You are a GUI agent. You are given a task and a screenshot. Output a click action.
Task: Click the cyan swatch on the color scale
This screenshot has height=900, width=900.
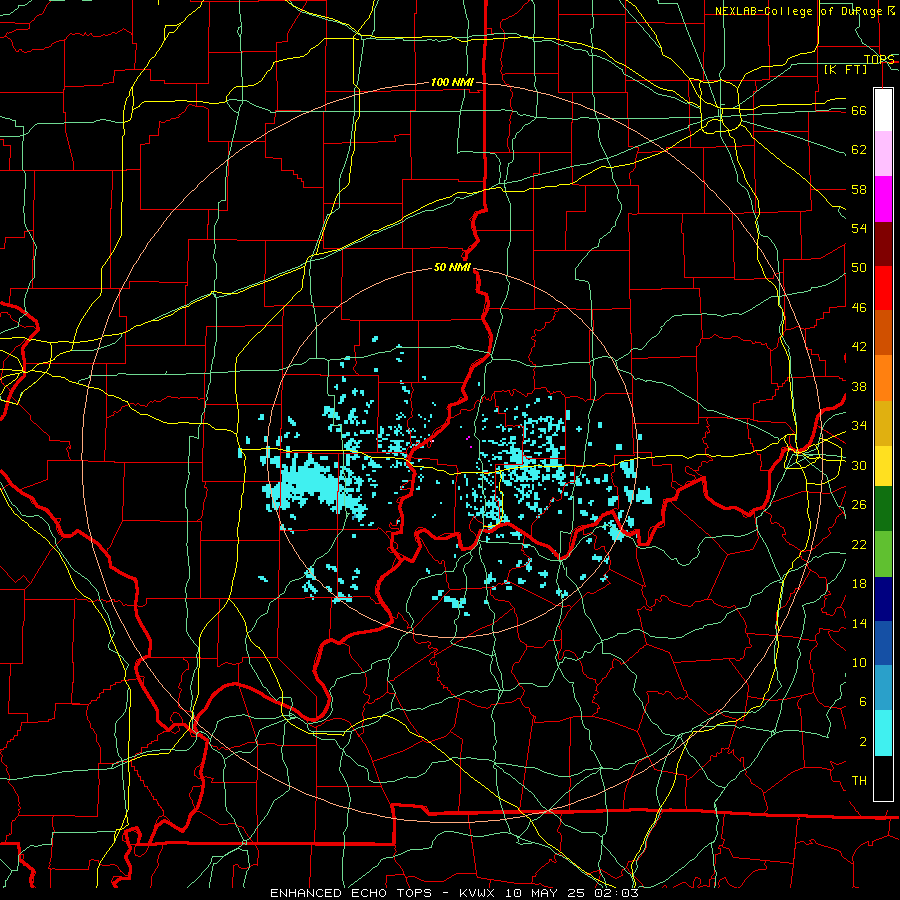883,734
